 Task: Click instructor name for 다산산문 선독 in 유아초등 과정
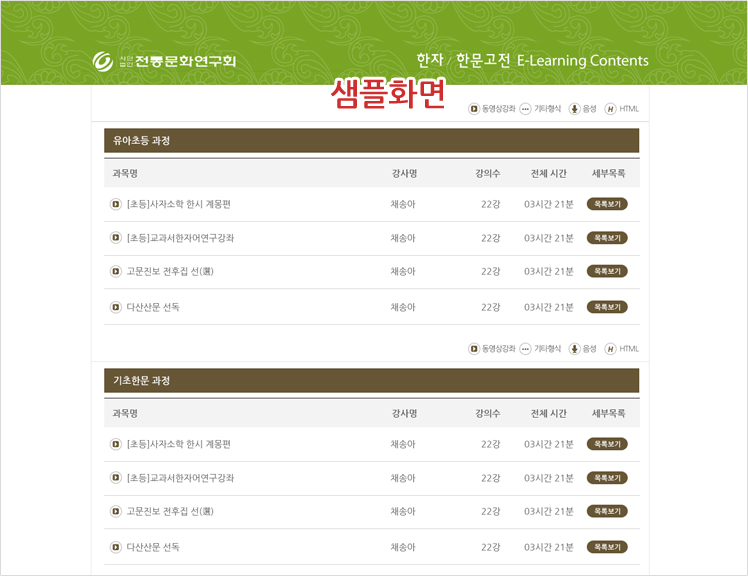[x=403, y=307]
